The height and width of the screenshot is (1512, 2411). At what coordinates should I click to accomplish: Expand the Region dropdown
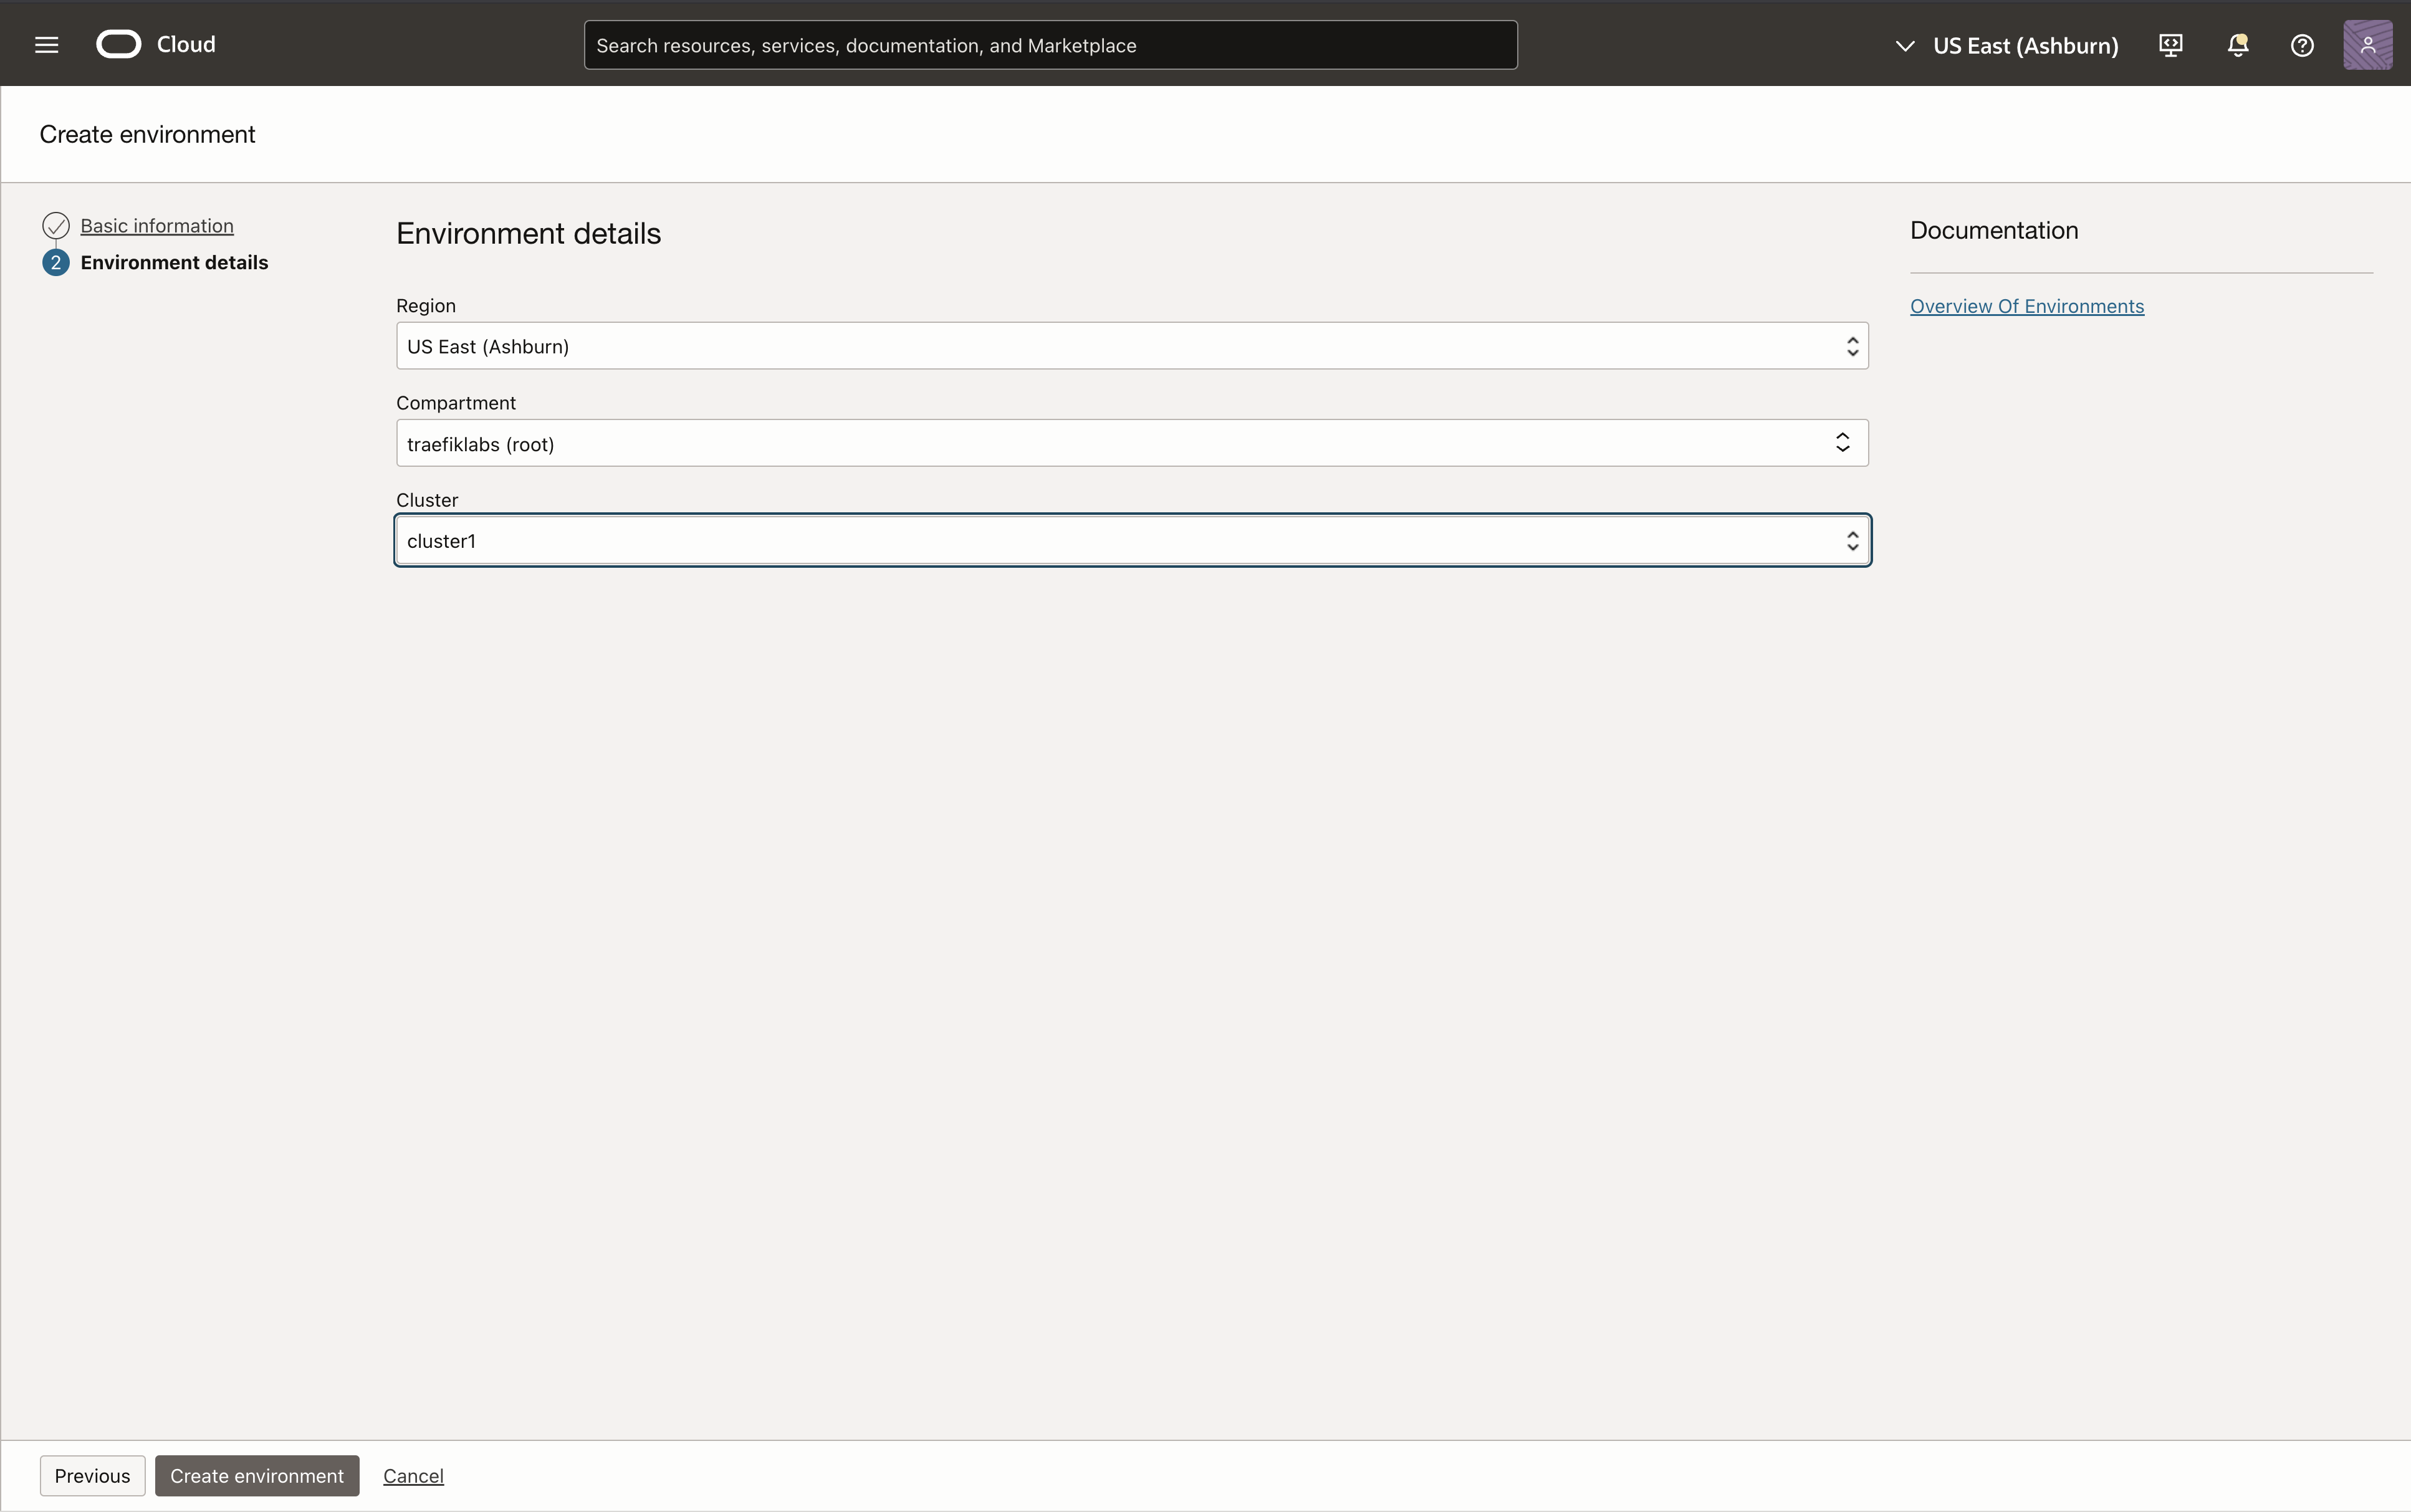click(1131, 346)
